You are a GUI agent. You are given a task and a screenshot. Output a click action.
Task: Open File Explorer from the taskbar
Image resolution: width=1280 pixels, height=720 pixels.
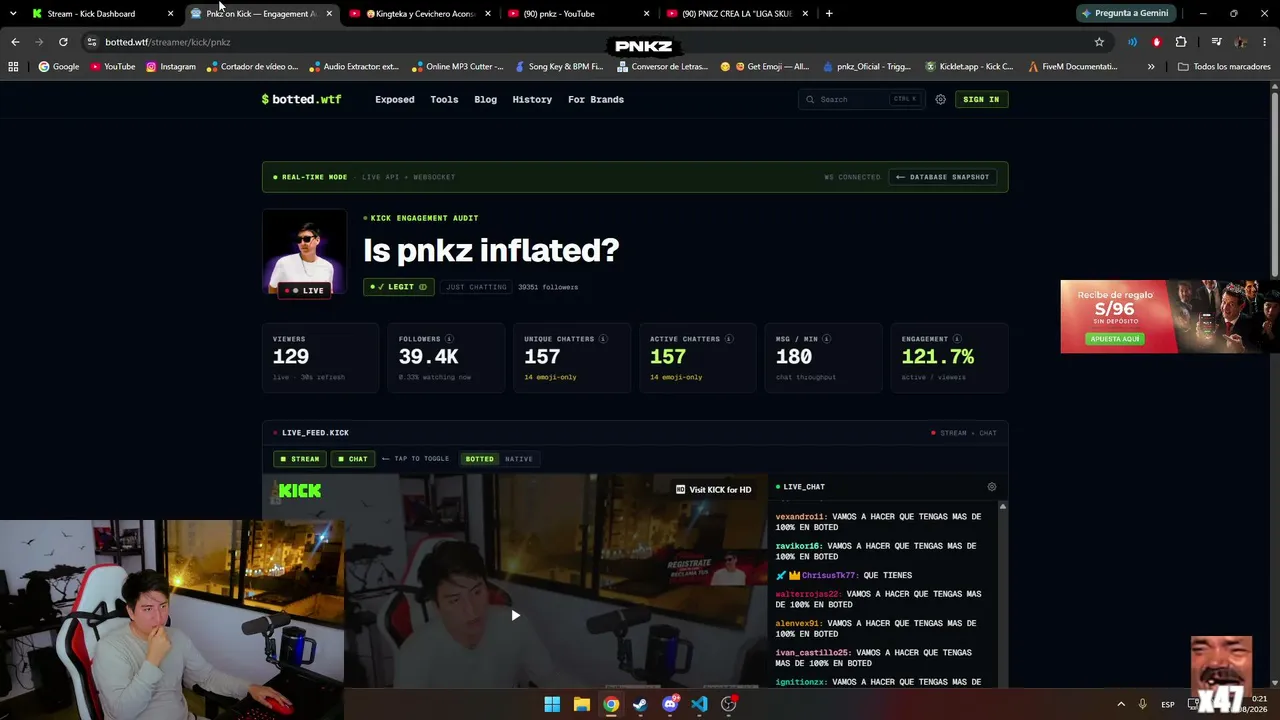click(x=582, y=705)
